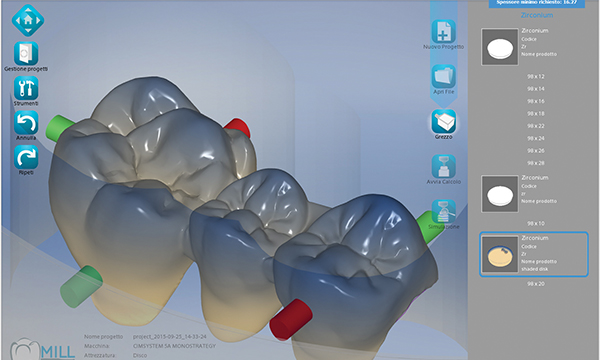Click the home navigation view icon
Image resolution: width=600 pixels, height=360 pixels.
pos(28,20)
